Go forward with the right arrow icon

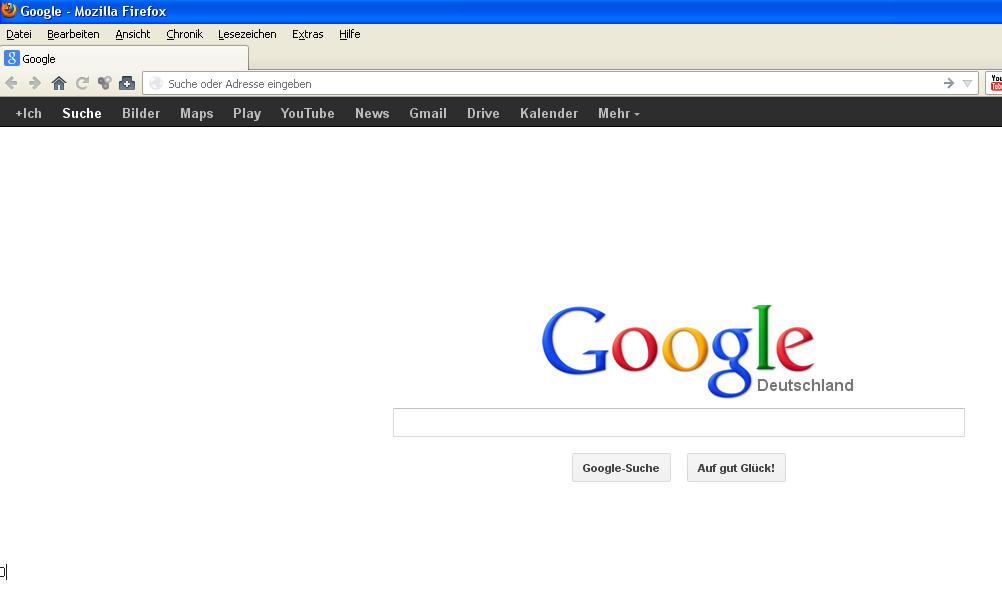[x=35, y=83]
